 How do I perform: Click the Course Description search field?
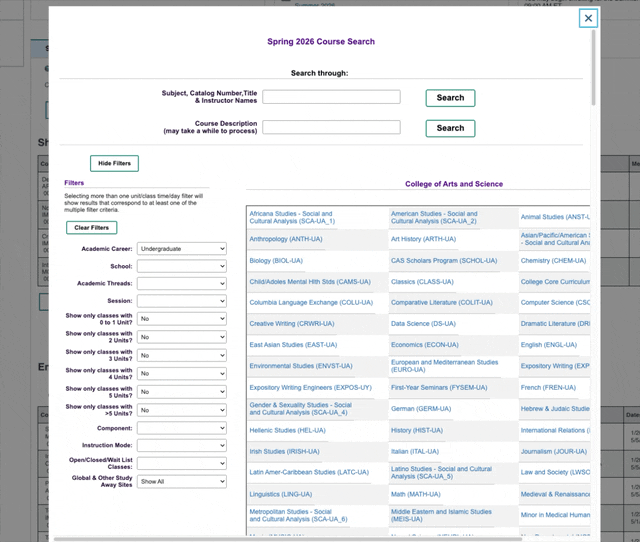(331, 127)
